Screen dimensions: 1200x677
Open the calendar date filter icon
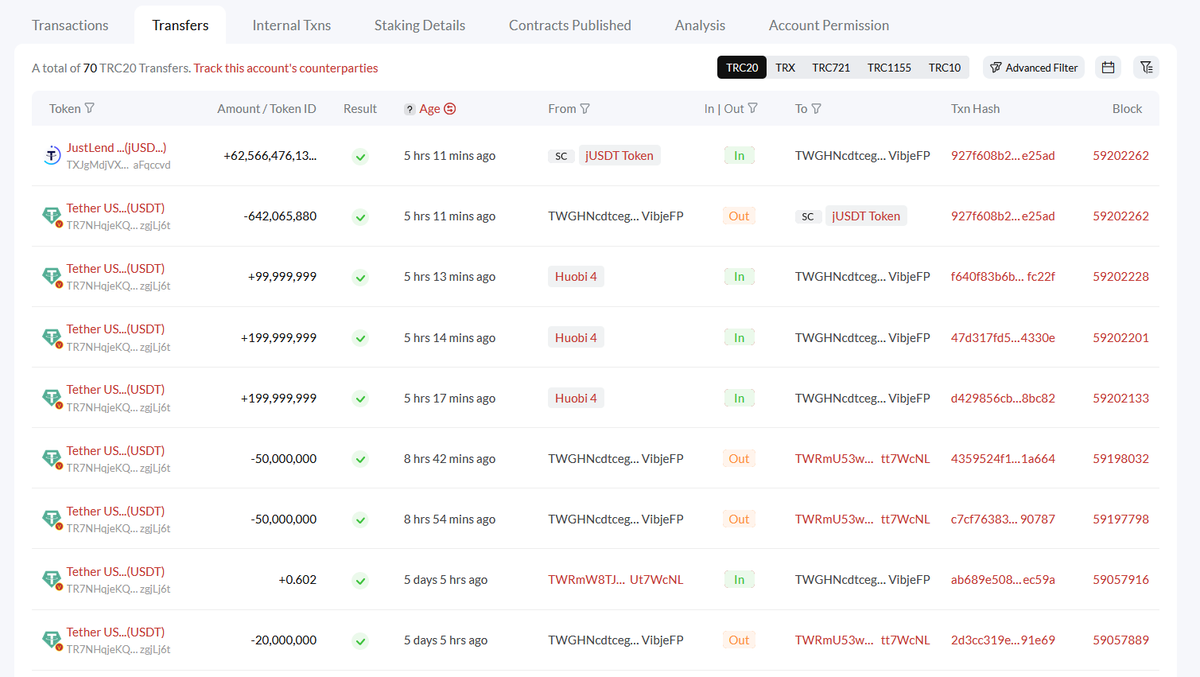coord(1108,67)
